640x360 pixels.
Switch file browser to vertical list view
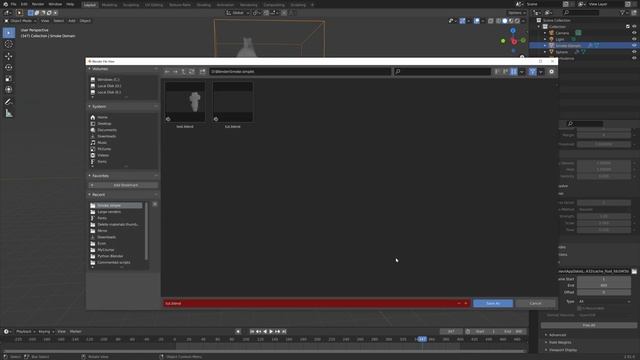pyautogui.click(x=497, y=72)
